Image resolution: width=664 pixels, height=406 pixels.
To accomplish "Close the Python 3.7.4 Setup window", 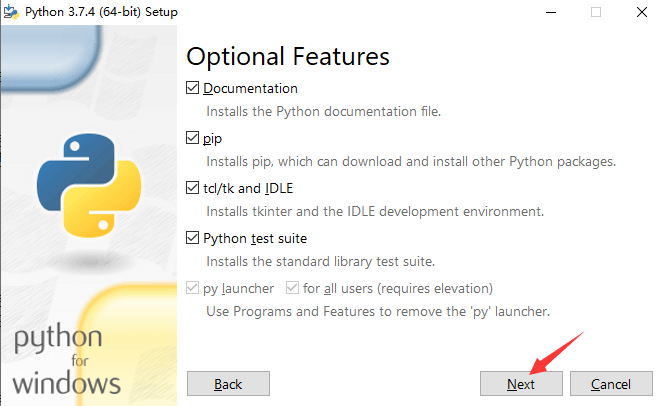I will pos(640,12).
